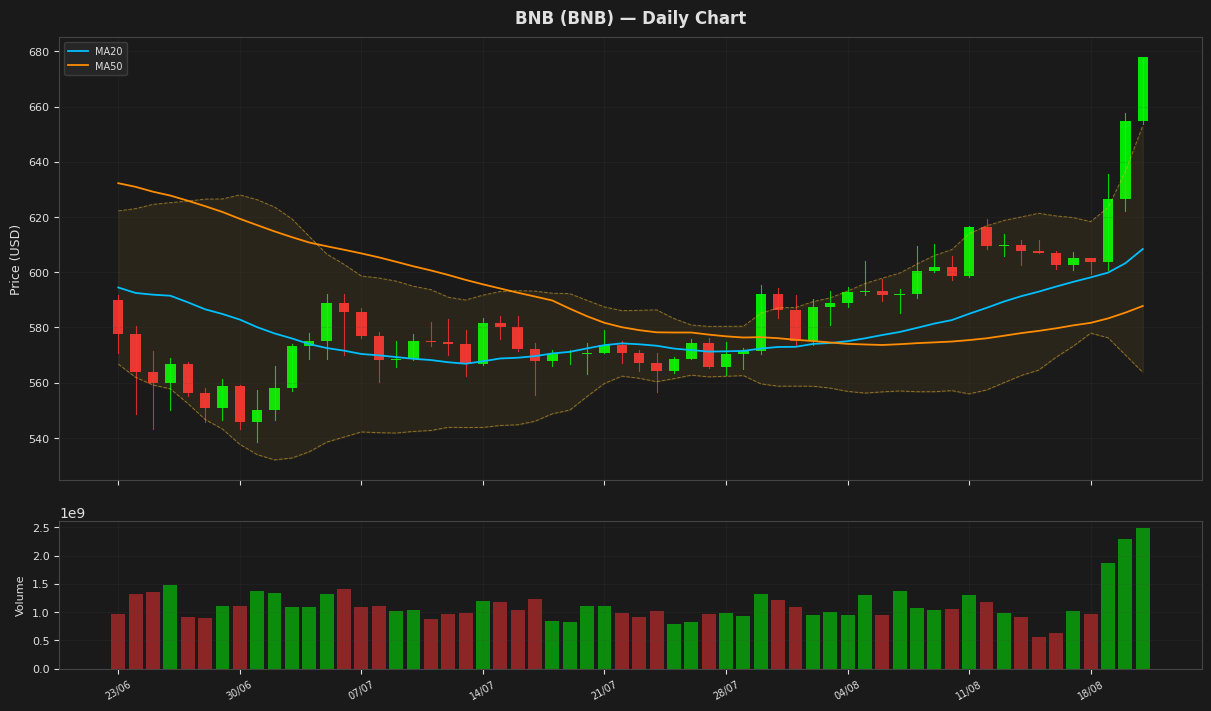Screen dimensions: 1211x711
Task: Click the 28/07 date label
Action: coord(725,690)
